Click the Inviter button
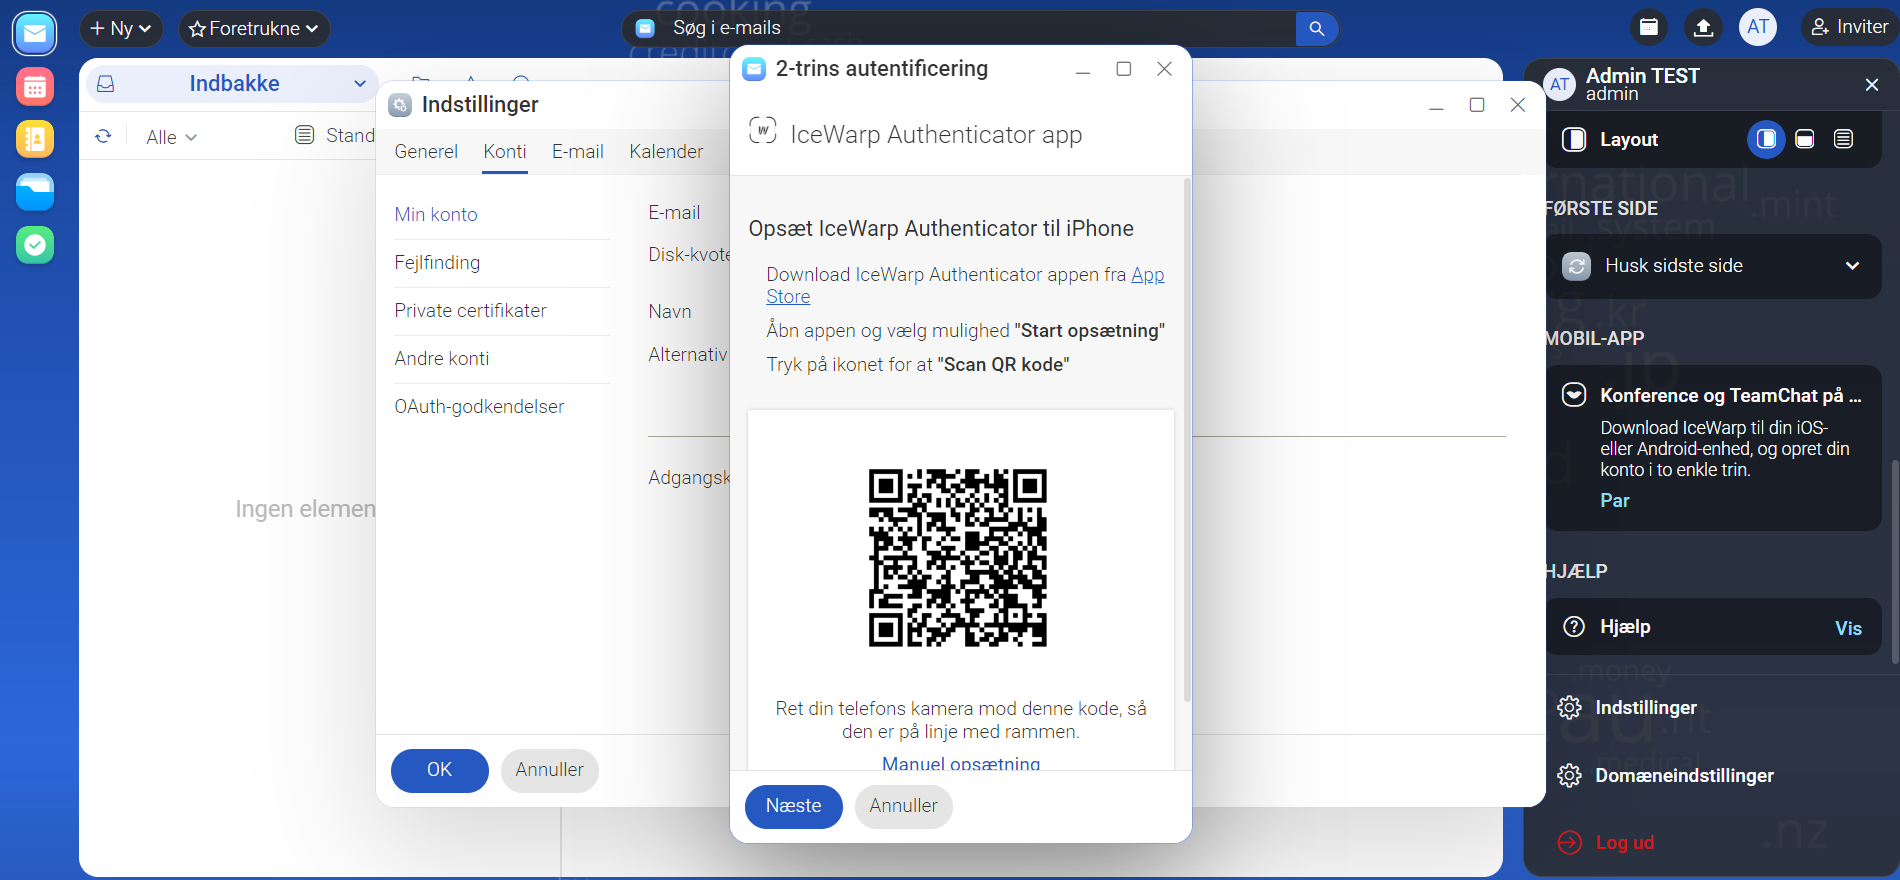Image resolution: width=1900 pixels, height=880 pixels. [x=1850, y=27]
